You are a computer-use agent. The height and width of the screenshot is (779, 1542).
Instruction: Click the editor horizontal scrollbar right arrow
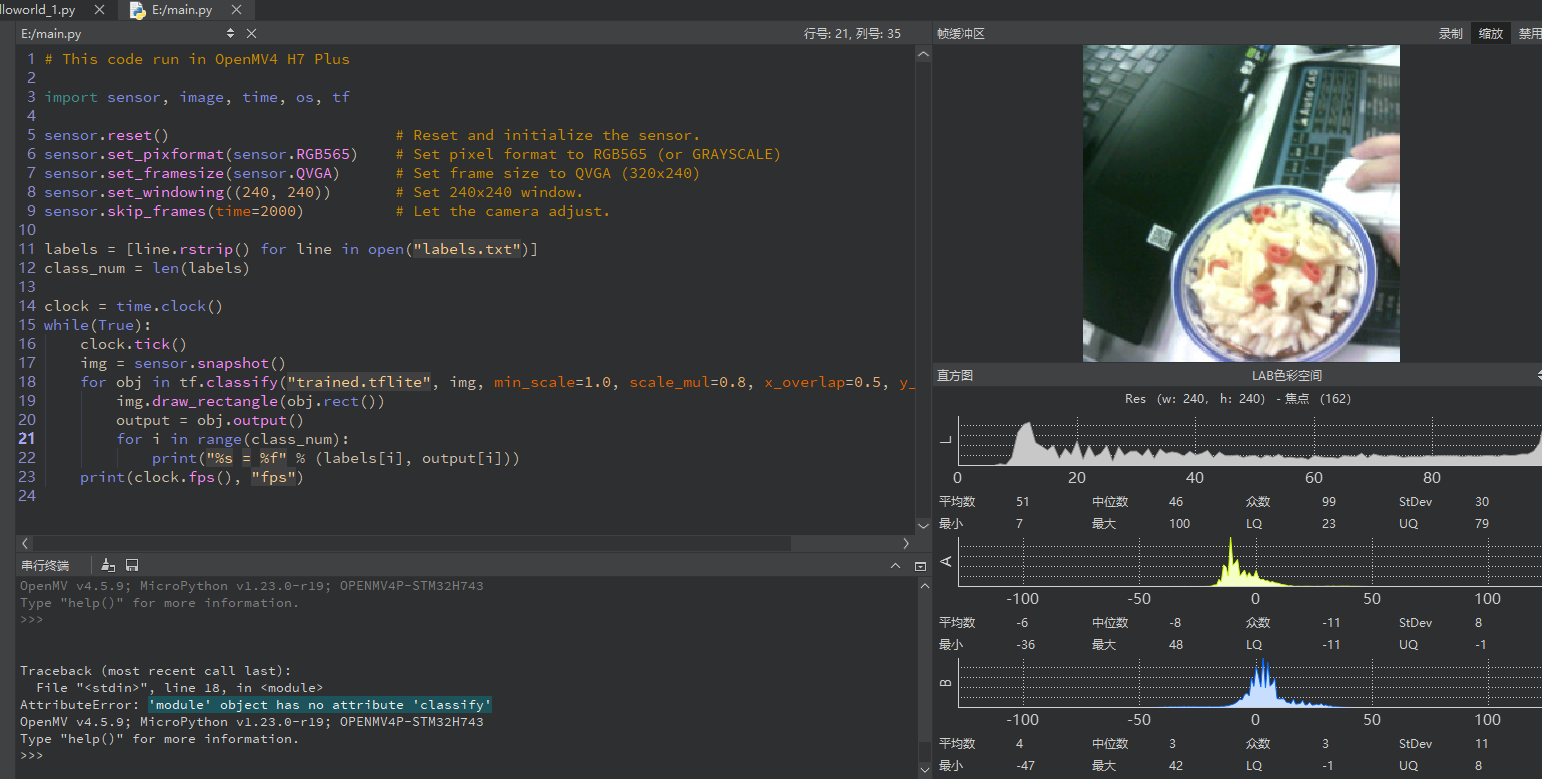tap(906, 543)
